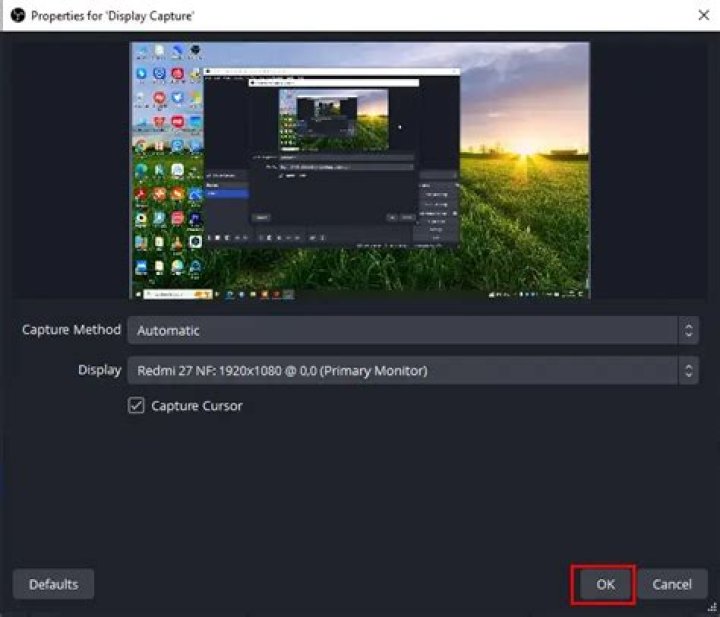The image size is (720, 617).
Task: Toggle the Capture Cursor checkbox
Action: 137,406
